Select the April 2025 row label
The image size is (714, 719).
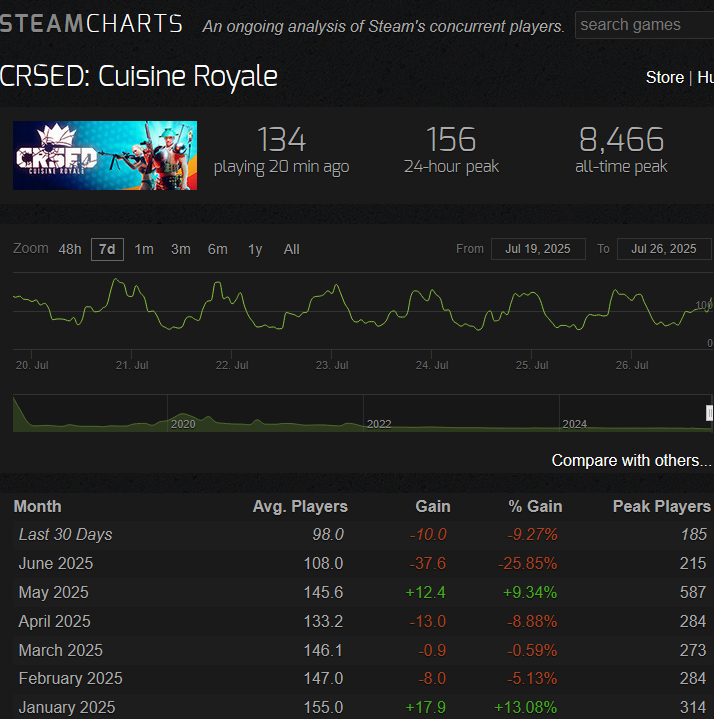(x=55, y=621)
